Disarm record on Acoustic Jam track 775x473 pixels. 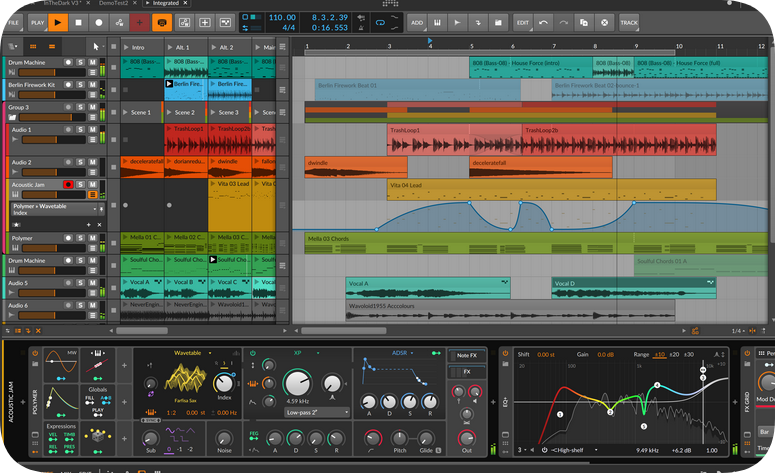[68, 184]
